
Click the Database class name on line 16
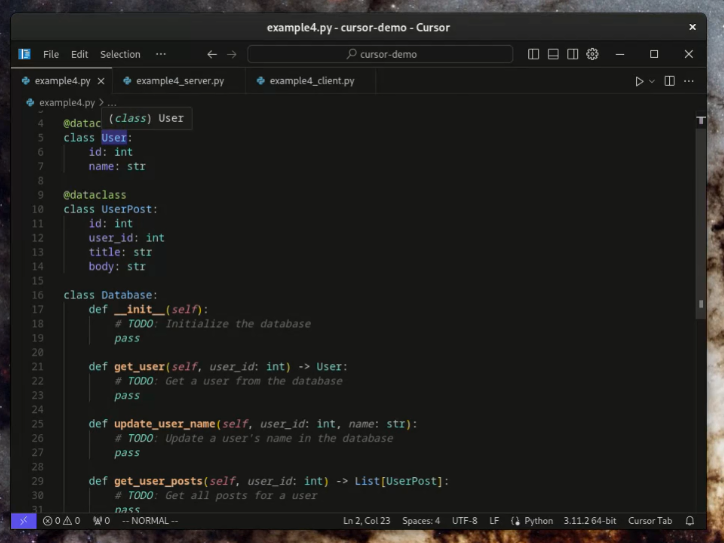(x=127, y=295)
